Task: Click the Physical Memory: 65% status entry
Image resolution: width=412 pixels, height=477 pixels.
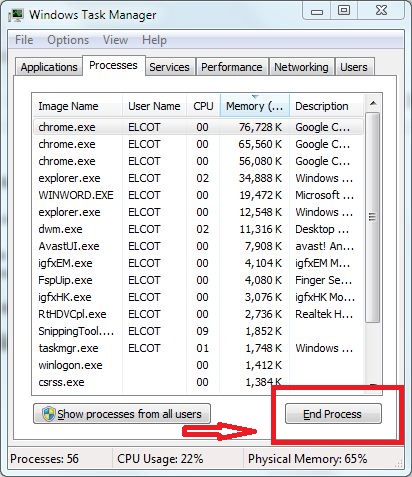Action: 307,459
